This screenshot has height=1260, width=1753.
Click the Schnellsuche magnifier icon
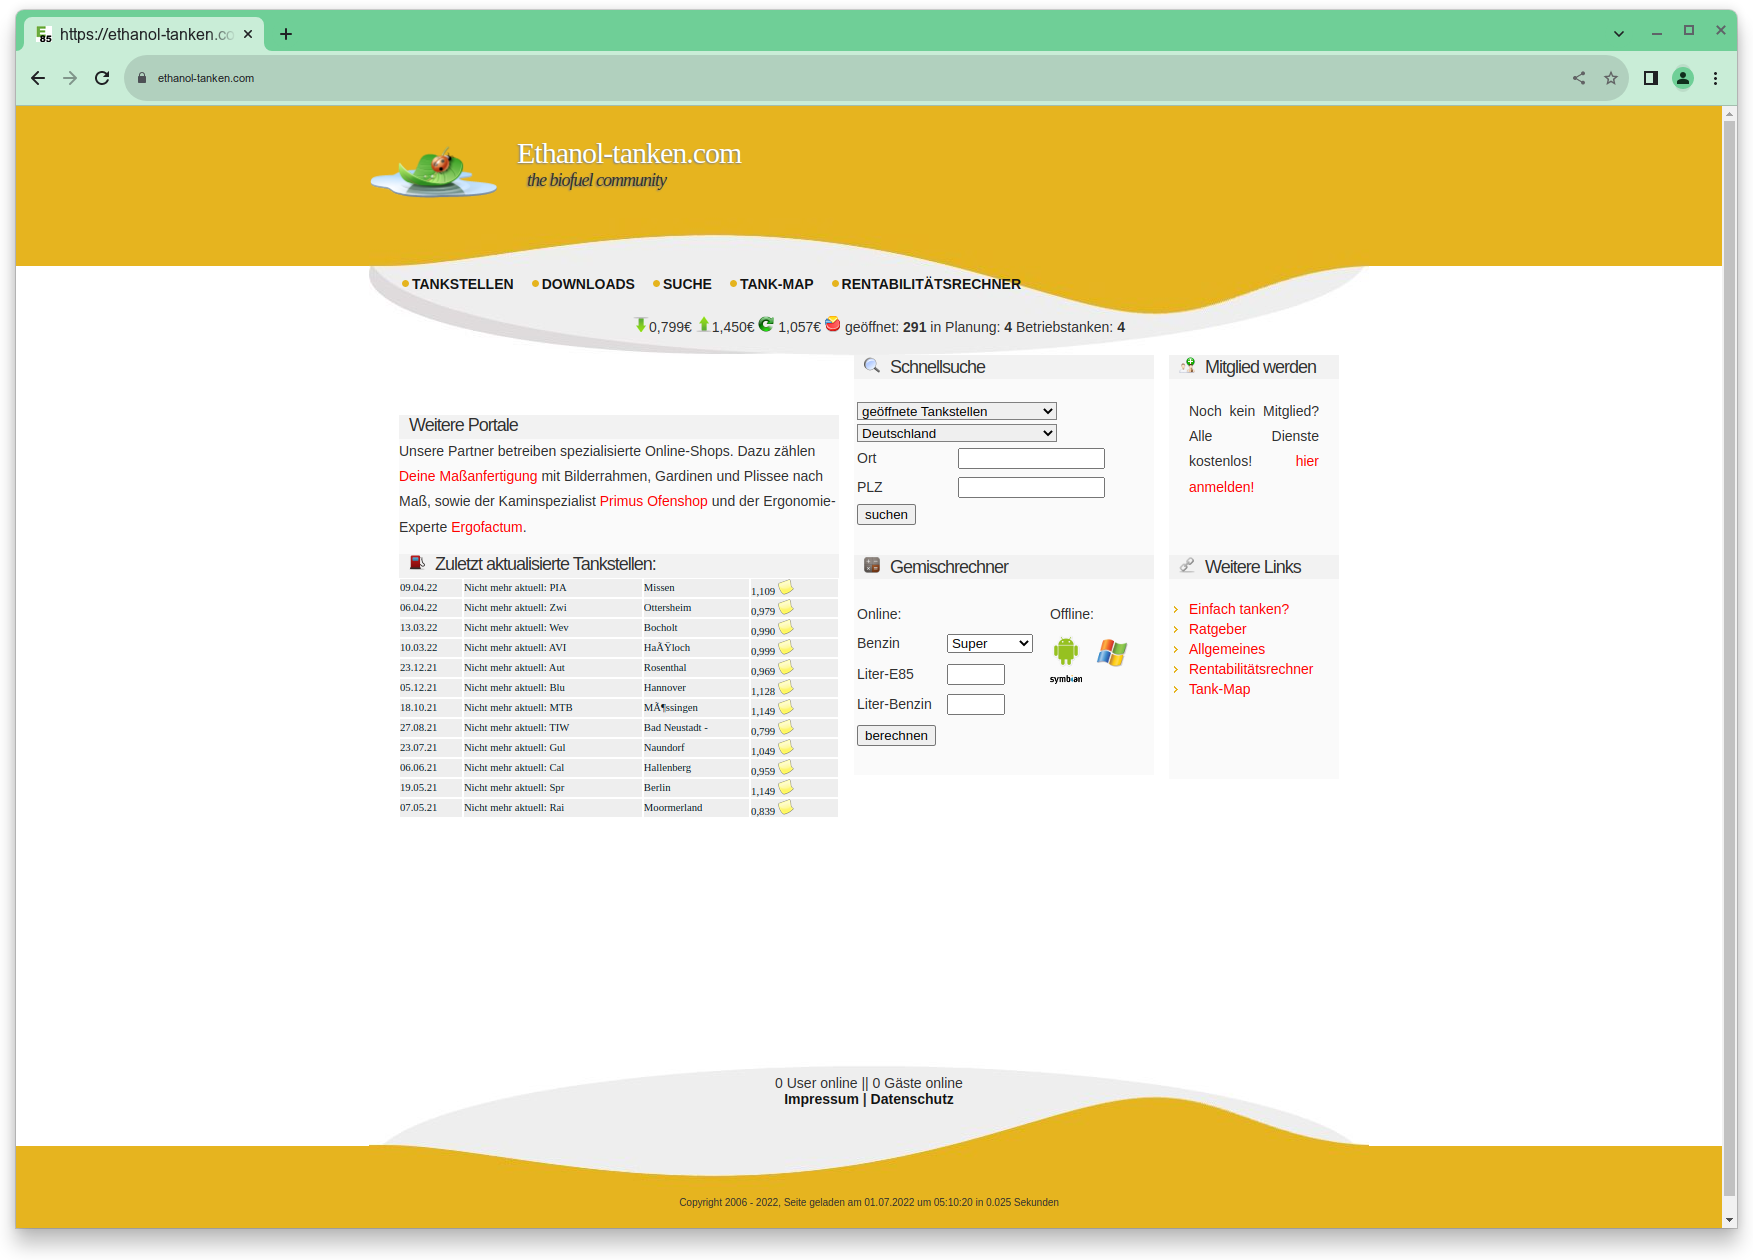point(872,366)
